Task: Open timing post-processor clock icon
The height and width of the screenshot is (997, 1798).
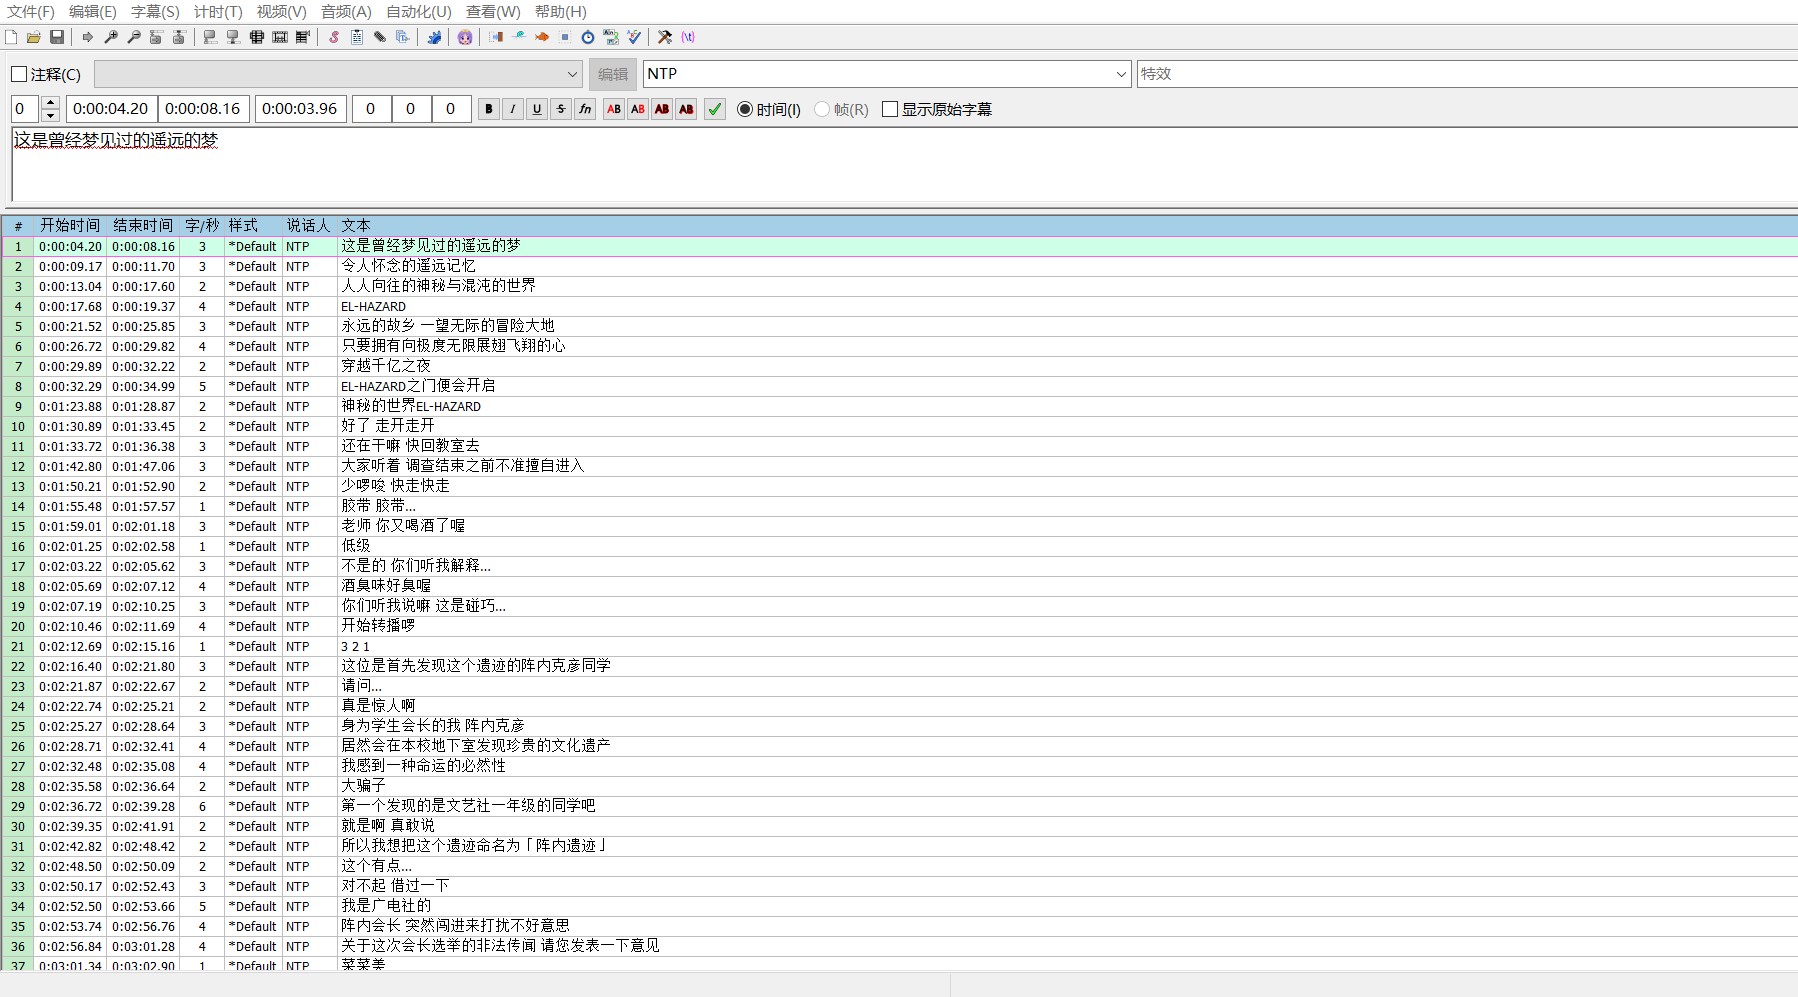Action: [x=588, y=37]
